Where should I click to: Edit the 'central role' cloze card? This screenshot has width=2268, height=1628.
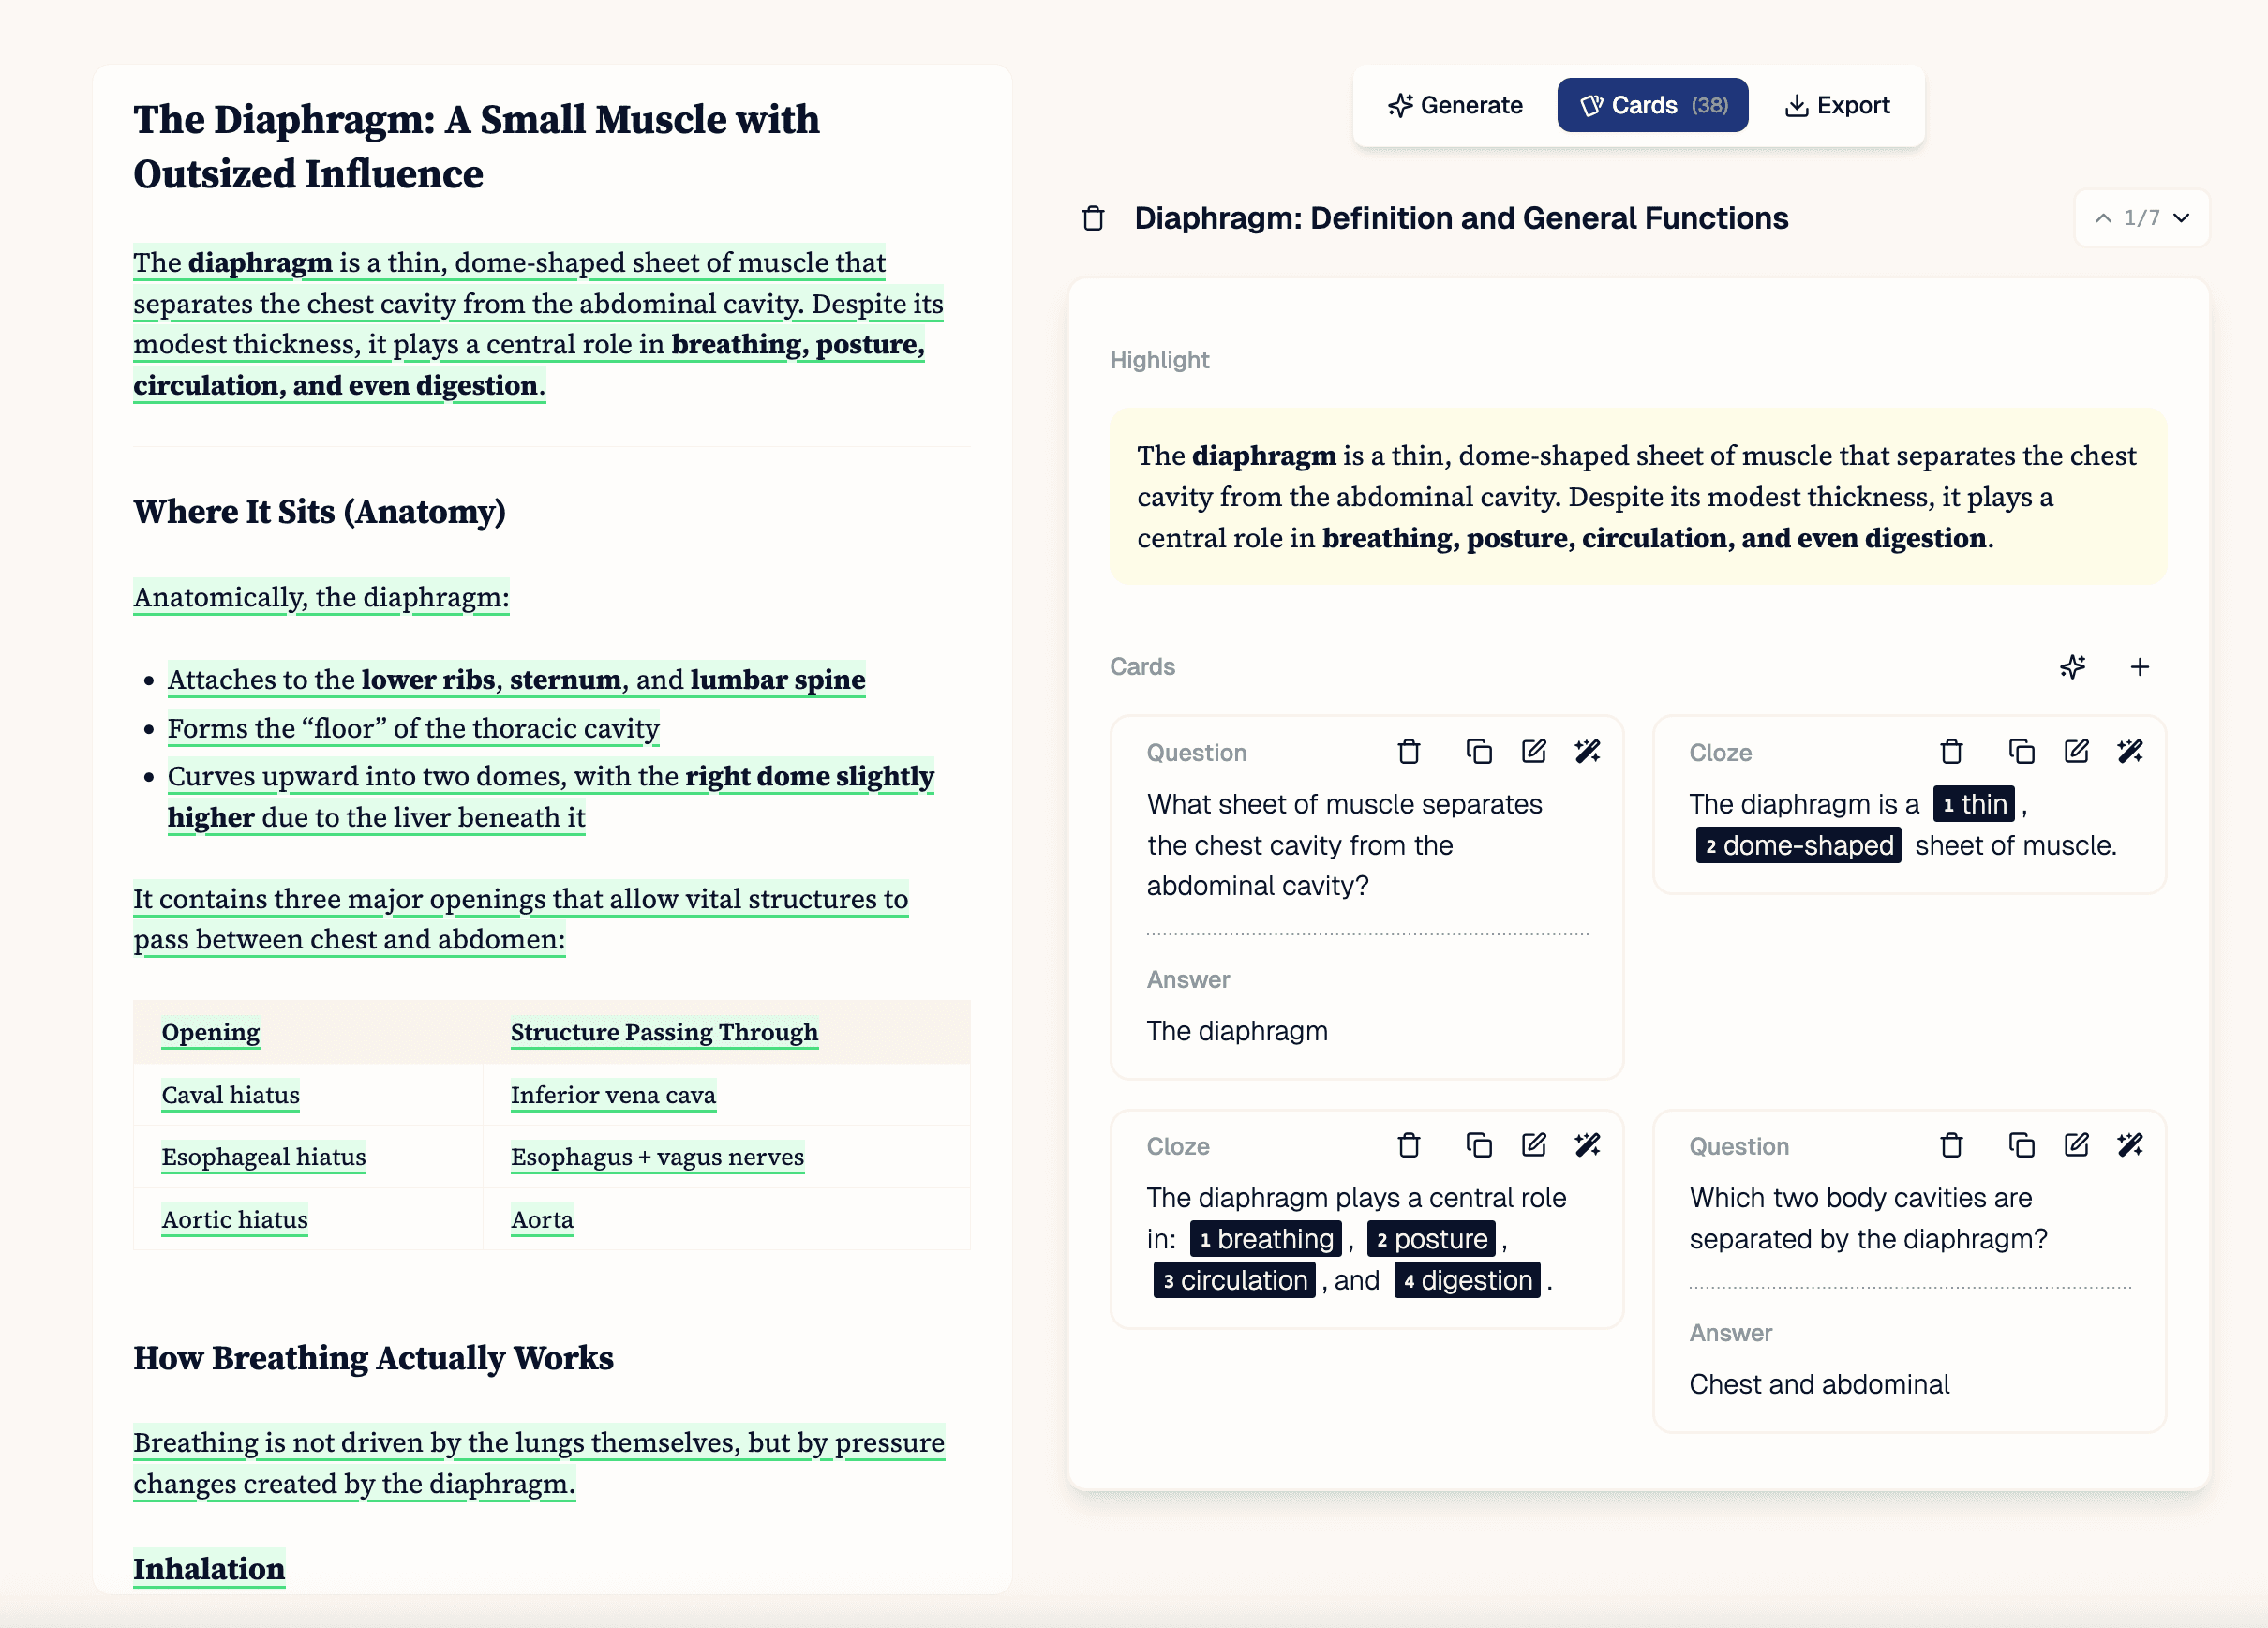[1534, 1146]
